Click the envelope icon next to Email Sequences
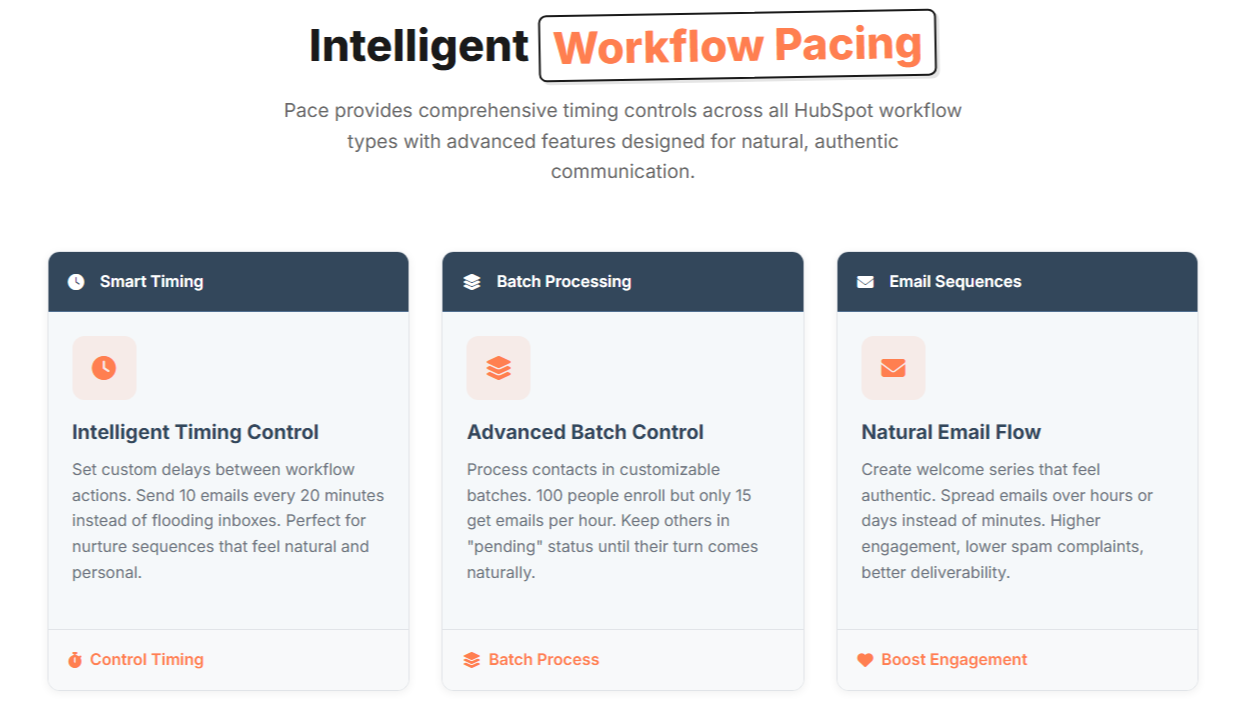Viewport: 1251px width, 703px height. click(865, 281)
